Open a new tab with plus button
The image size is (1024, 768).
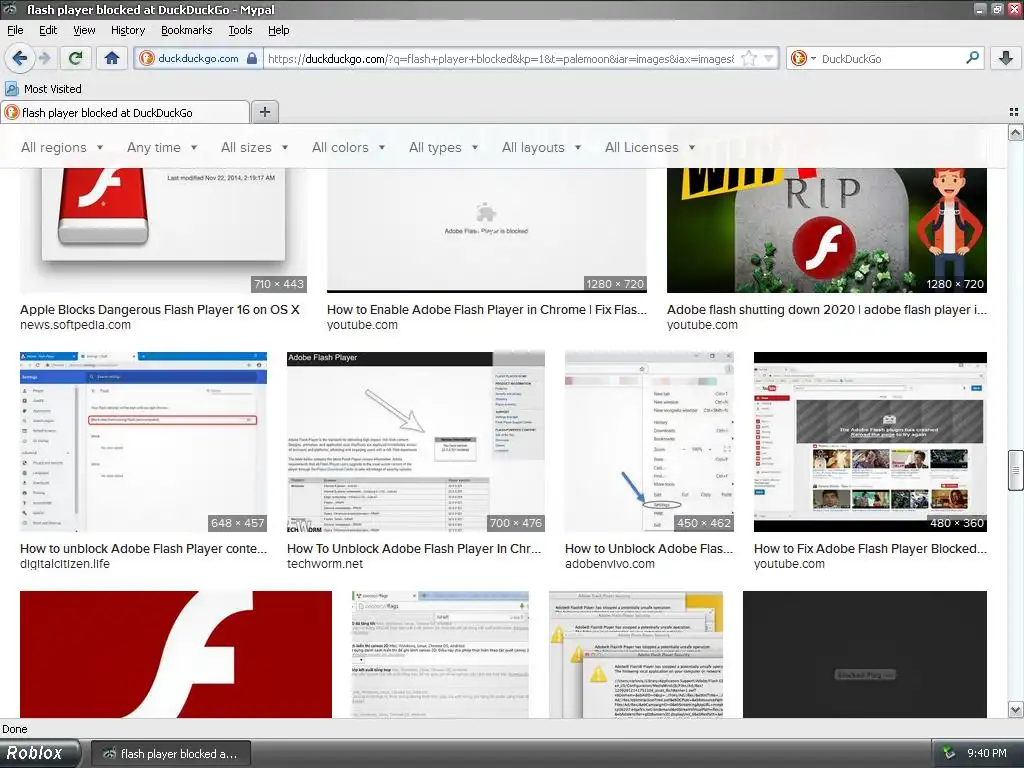[x=264, y=112]
